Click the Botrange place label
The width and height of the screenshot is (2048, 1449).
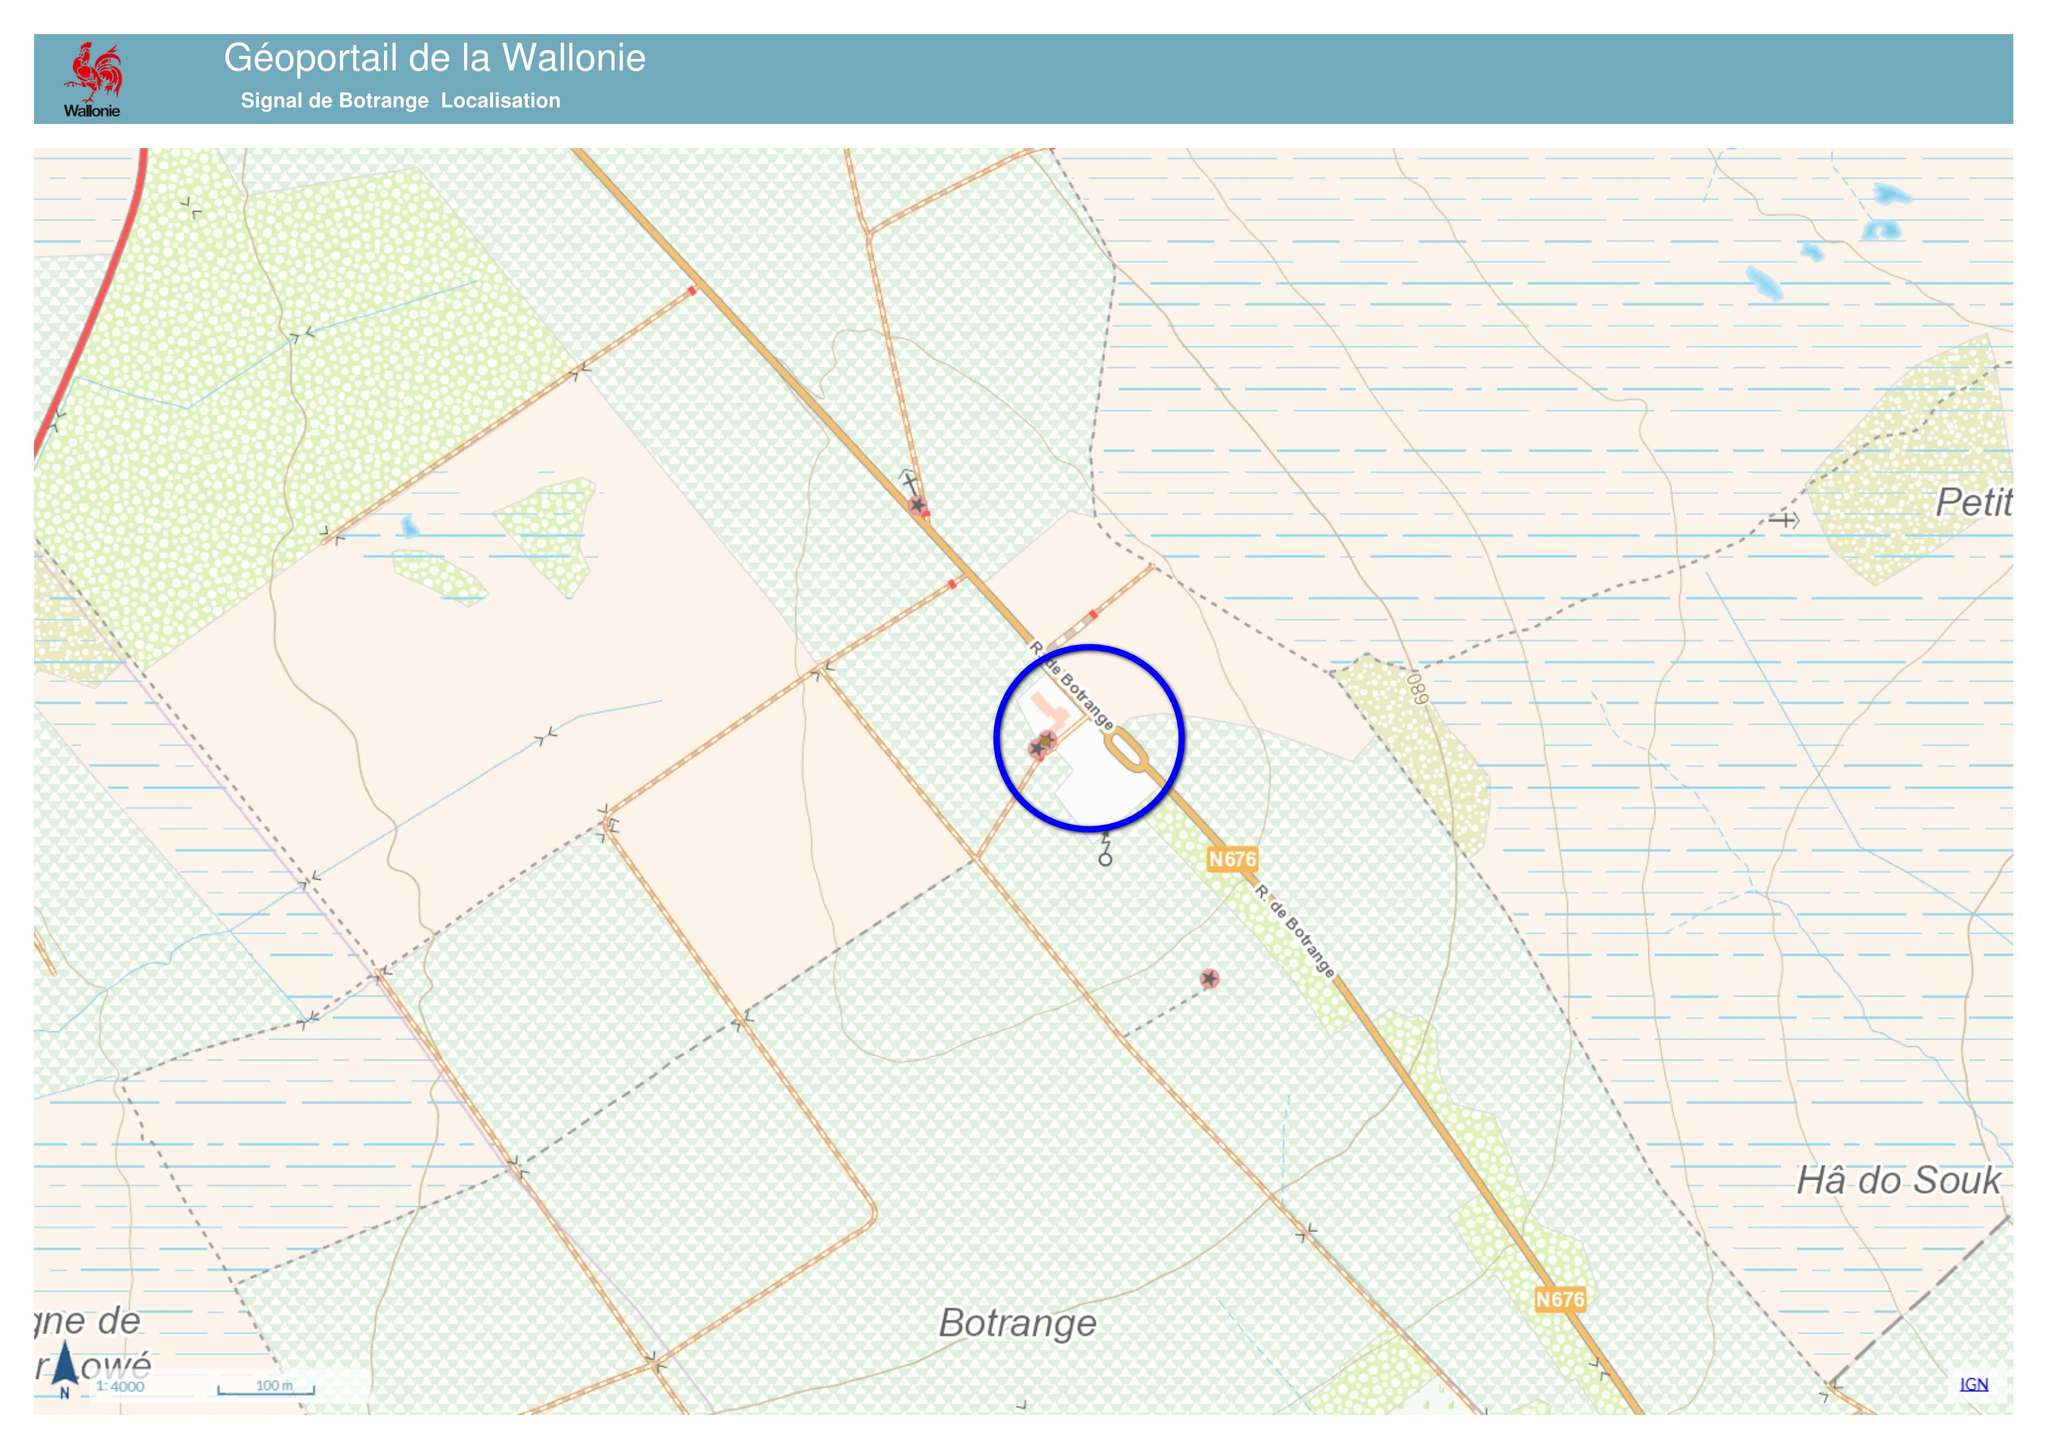[x=1017, y=1323]
